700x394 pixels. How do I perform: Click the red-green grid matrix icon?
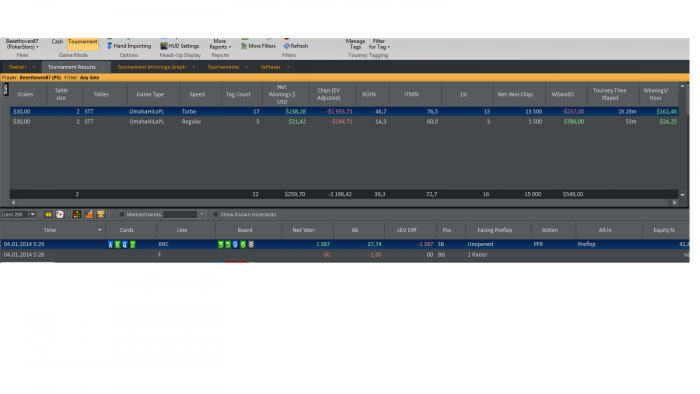[77, 215]
